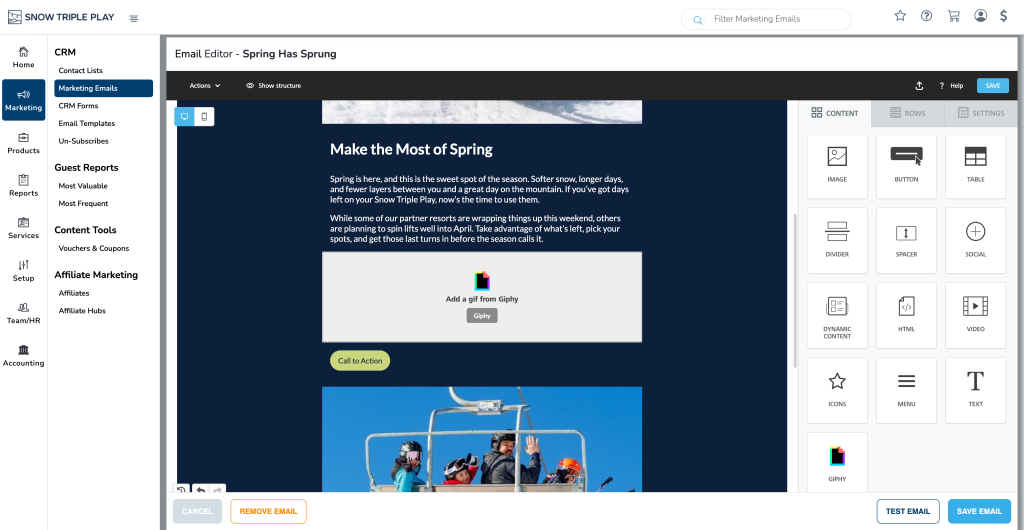Screen dimensions: 1024x530
Task: Toggle Show structure view
Action: (x=273, y=86)
